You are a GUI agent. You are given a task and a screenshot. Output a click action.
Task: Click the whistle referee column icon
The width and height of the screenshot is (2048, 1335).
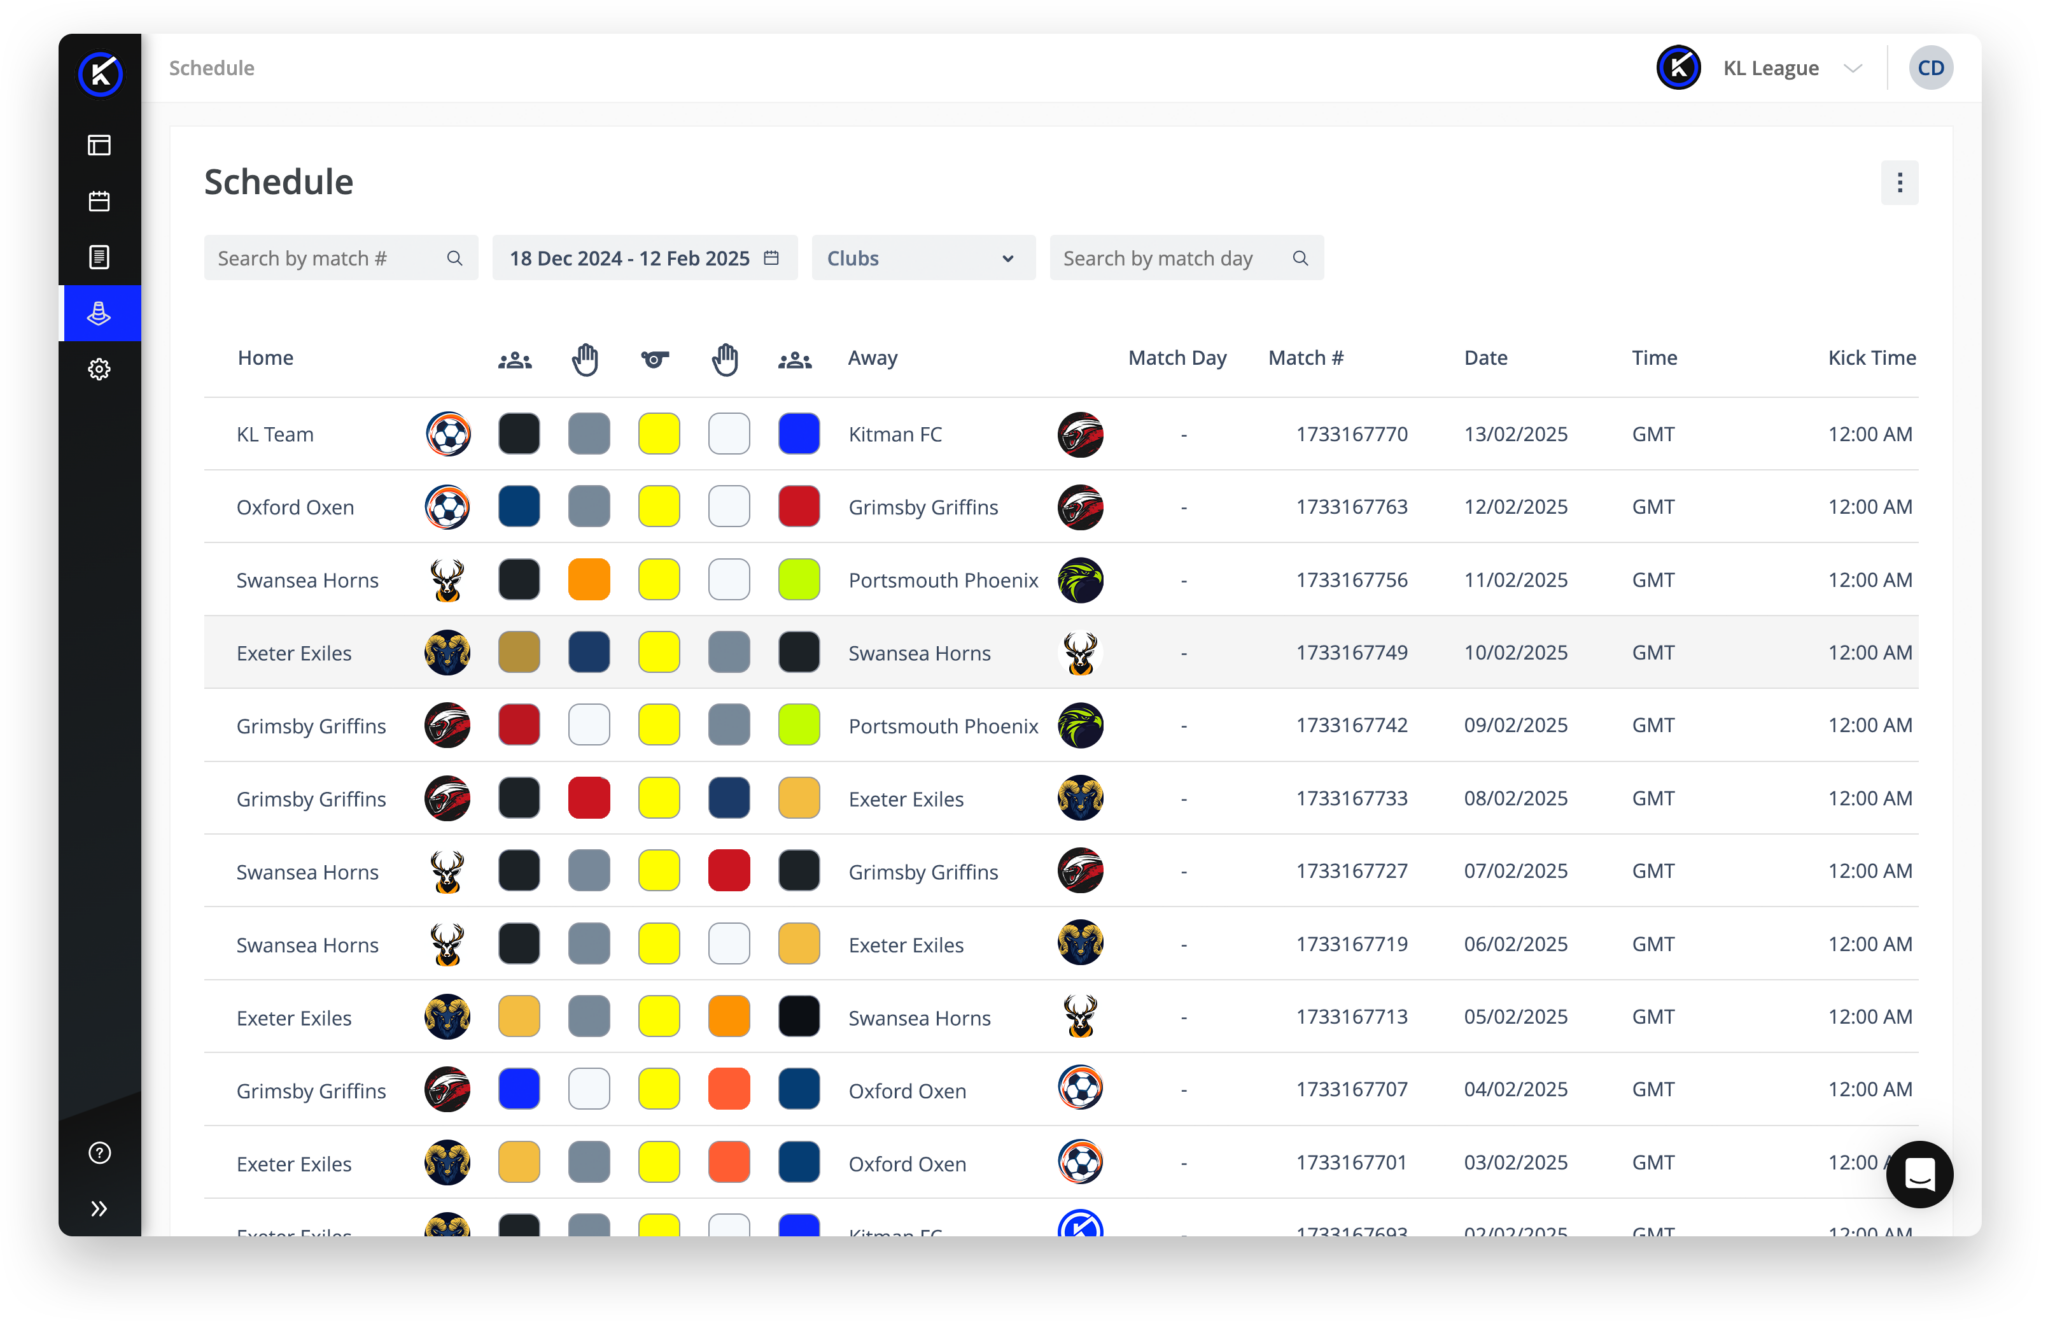coord(655,357)
